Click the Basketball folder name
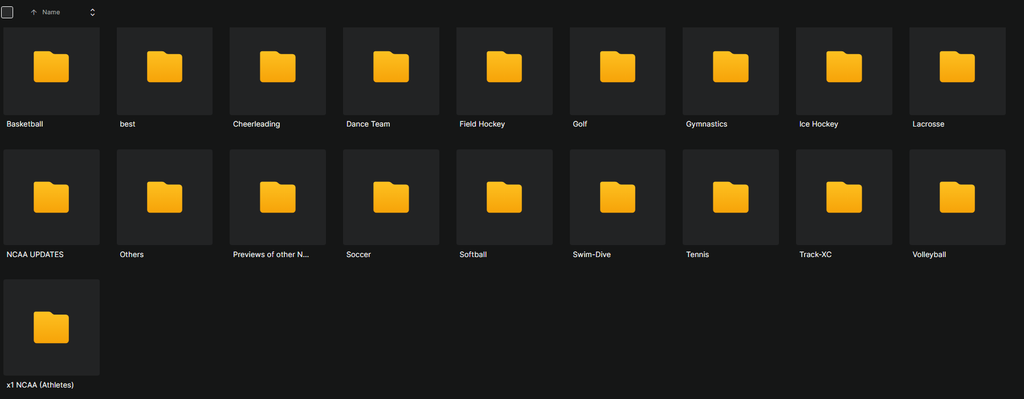 coord(25,124)
